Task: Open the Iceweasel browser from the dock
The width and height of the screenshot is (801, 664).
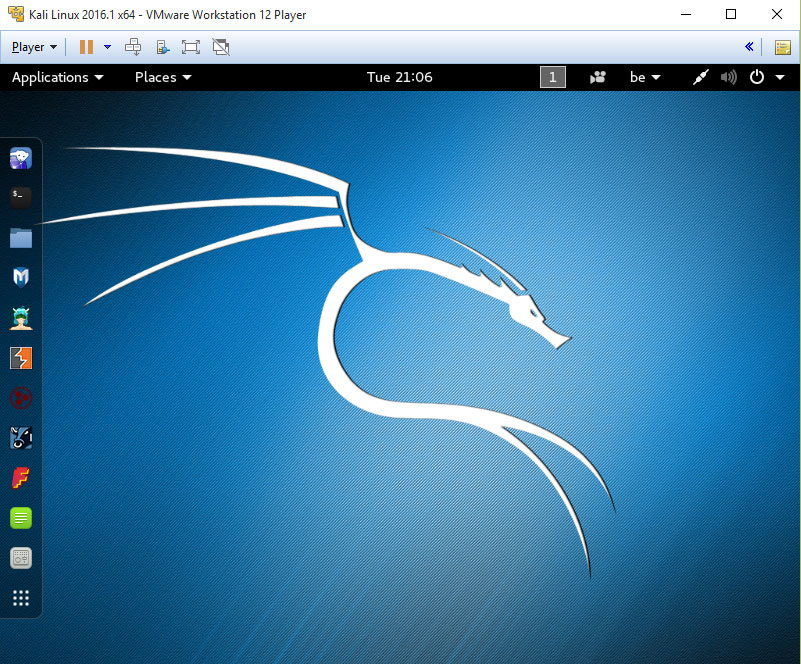Action: [21, 158]
